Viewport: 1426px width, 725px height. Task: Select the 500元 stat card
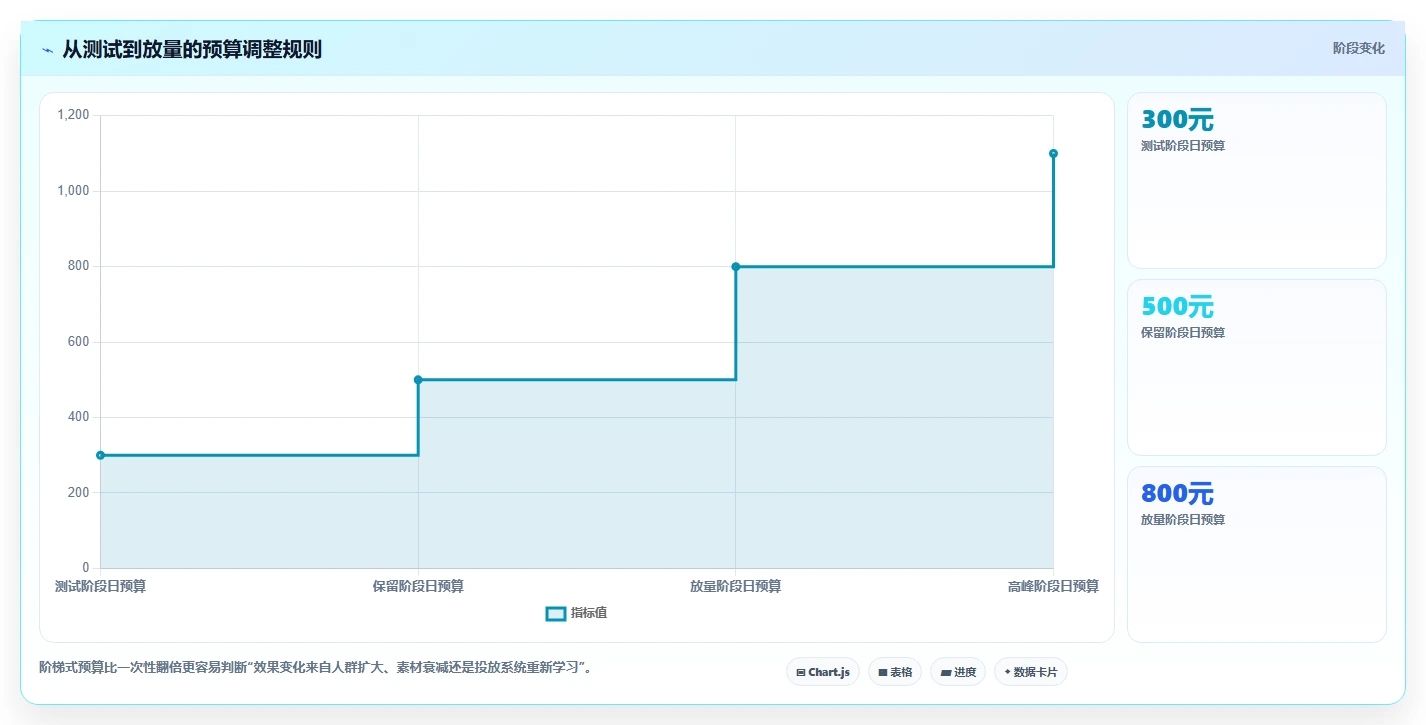coord(1257,367)
